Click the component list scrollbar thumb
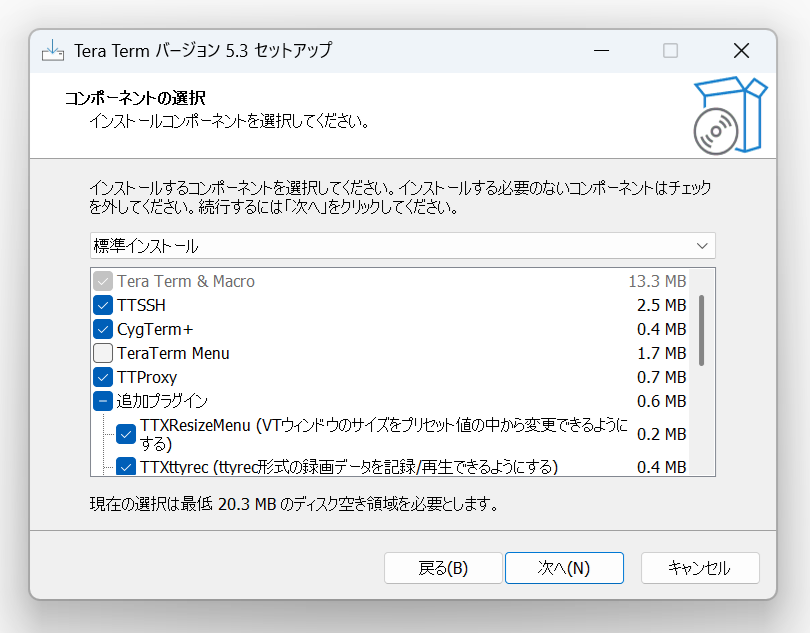The width and height of the screenshot is (810, 633). pyautogui.click(x=701, y=330)
